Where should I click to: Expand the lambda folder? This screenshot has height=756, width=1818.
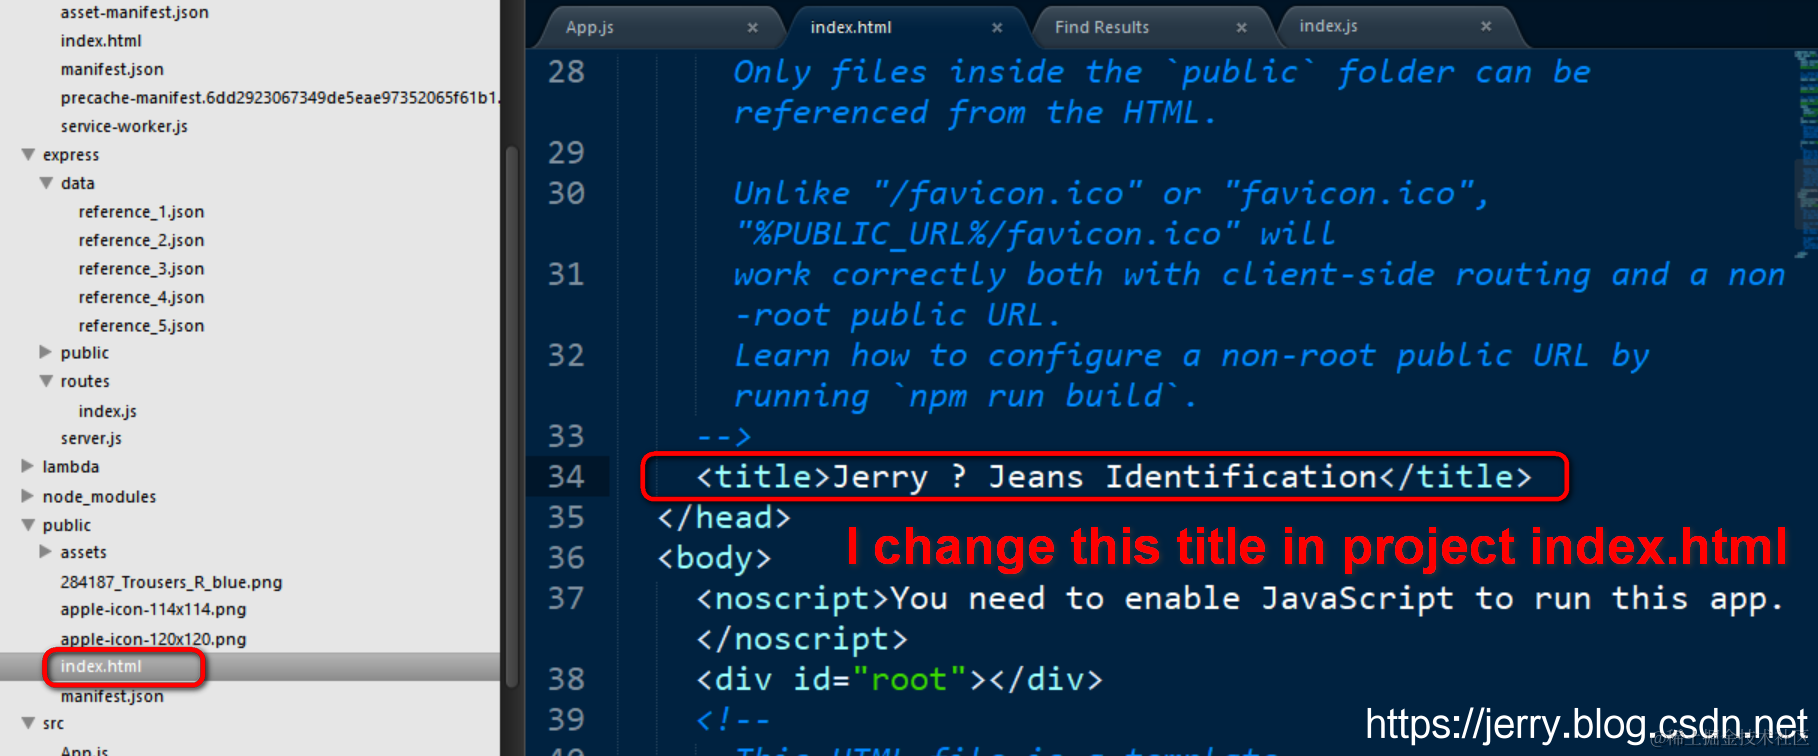29,466
